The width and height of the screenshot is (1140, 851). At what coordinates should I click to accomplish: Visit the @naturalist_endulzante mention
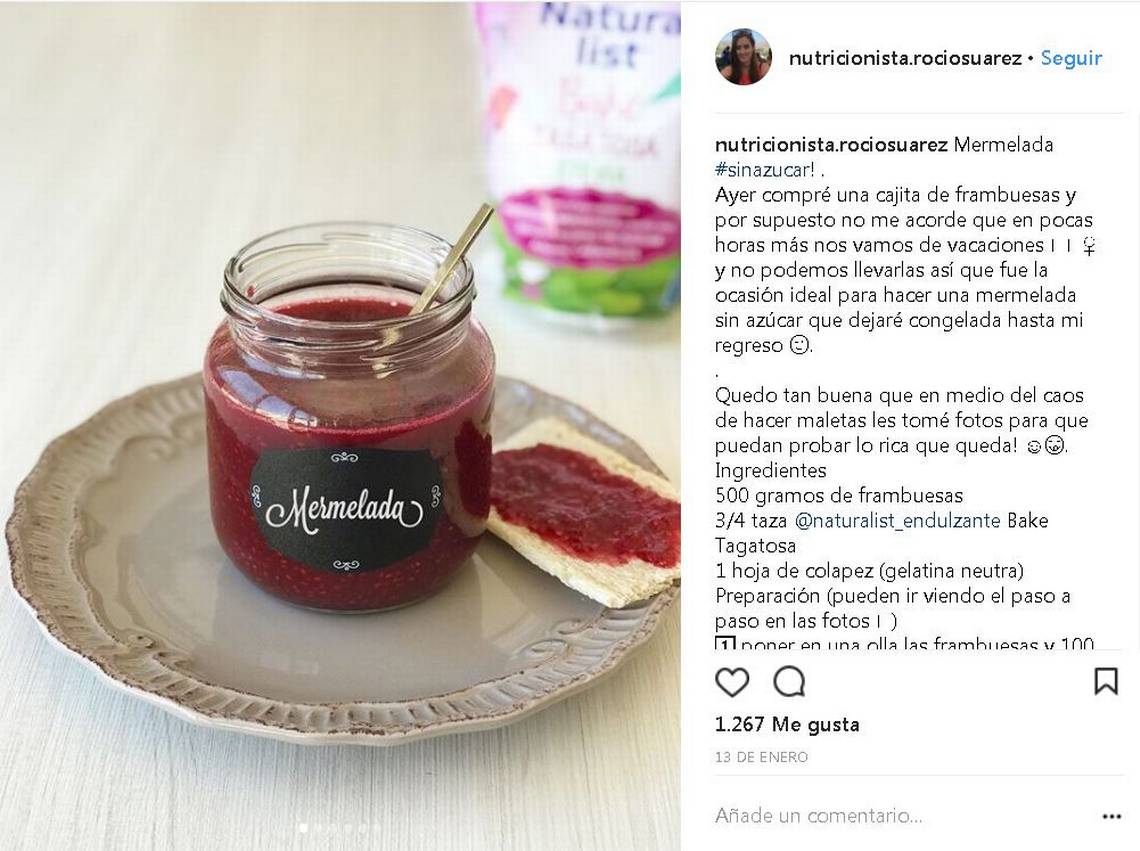click(x=898, y=521)
